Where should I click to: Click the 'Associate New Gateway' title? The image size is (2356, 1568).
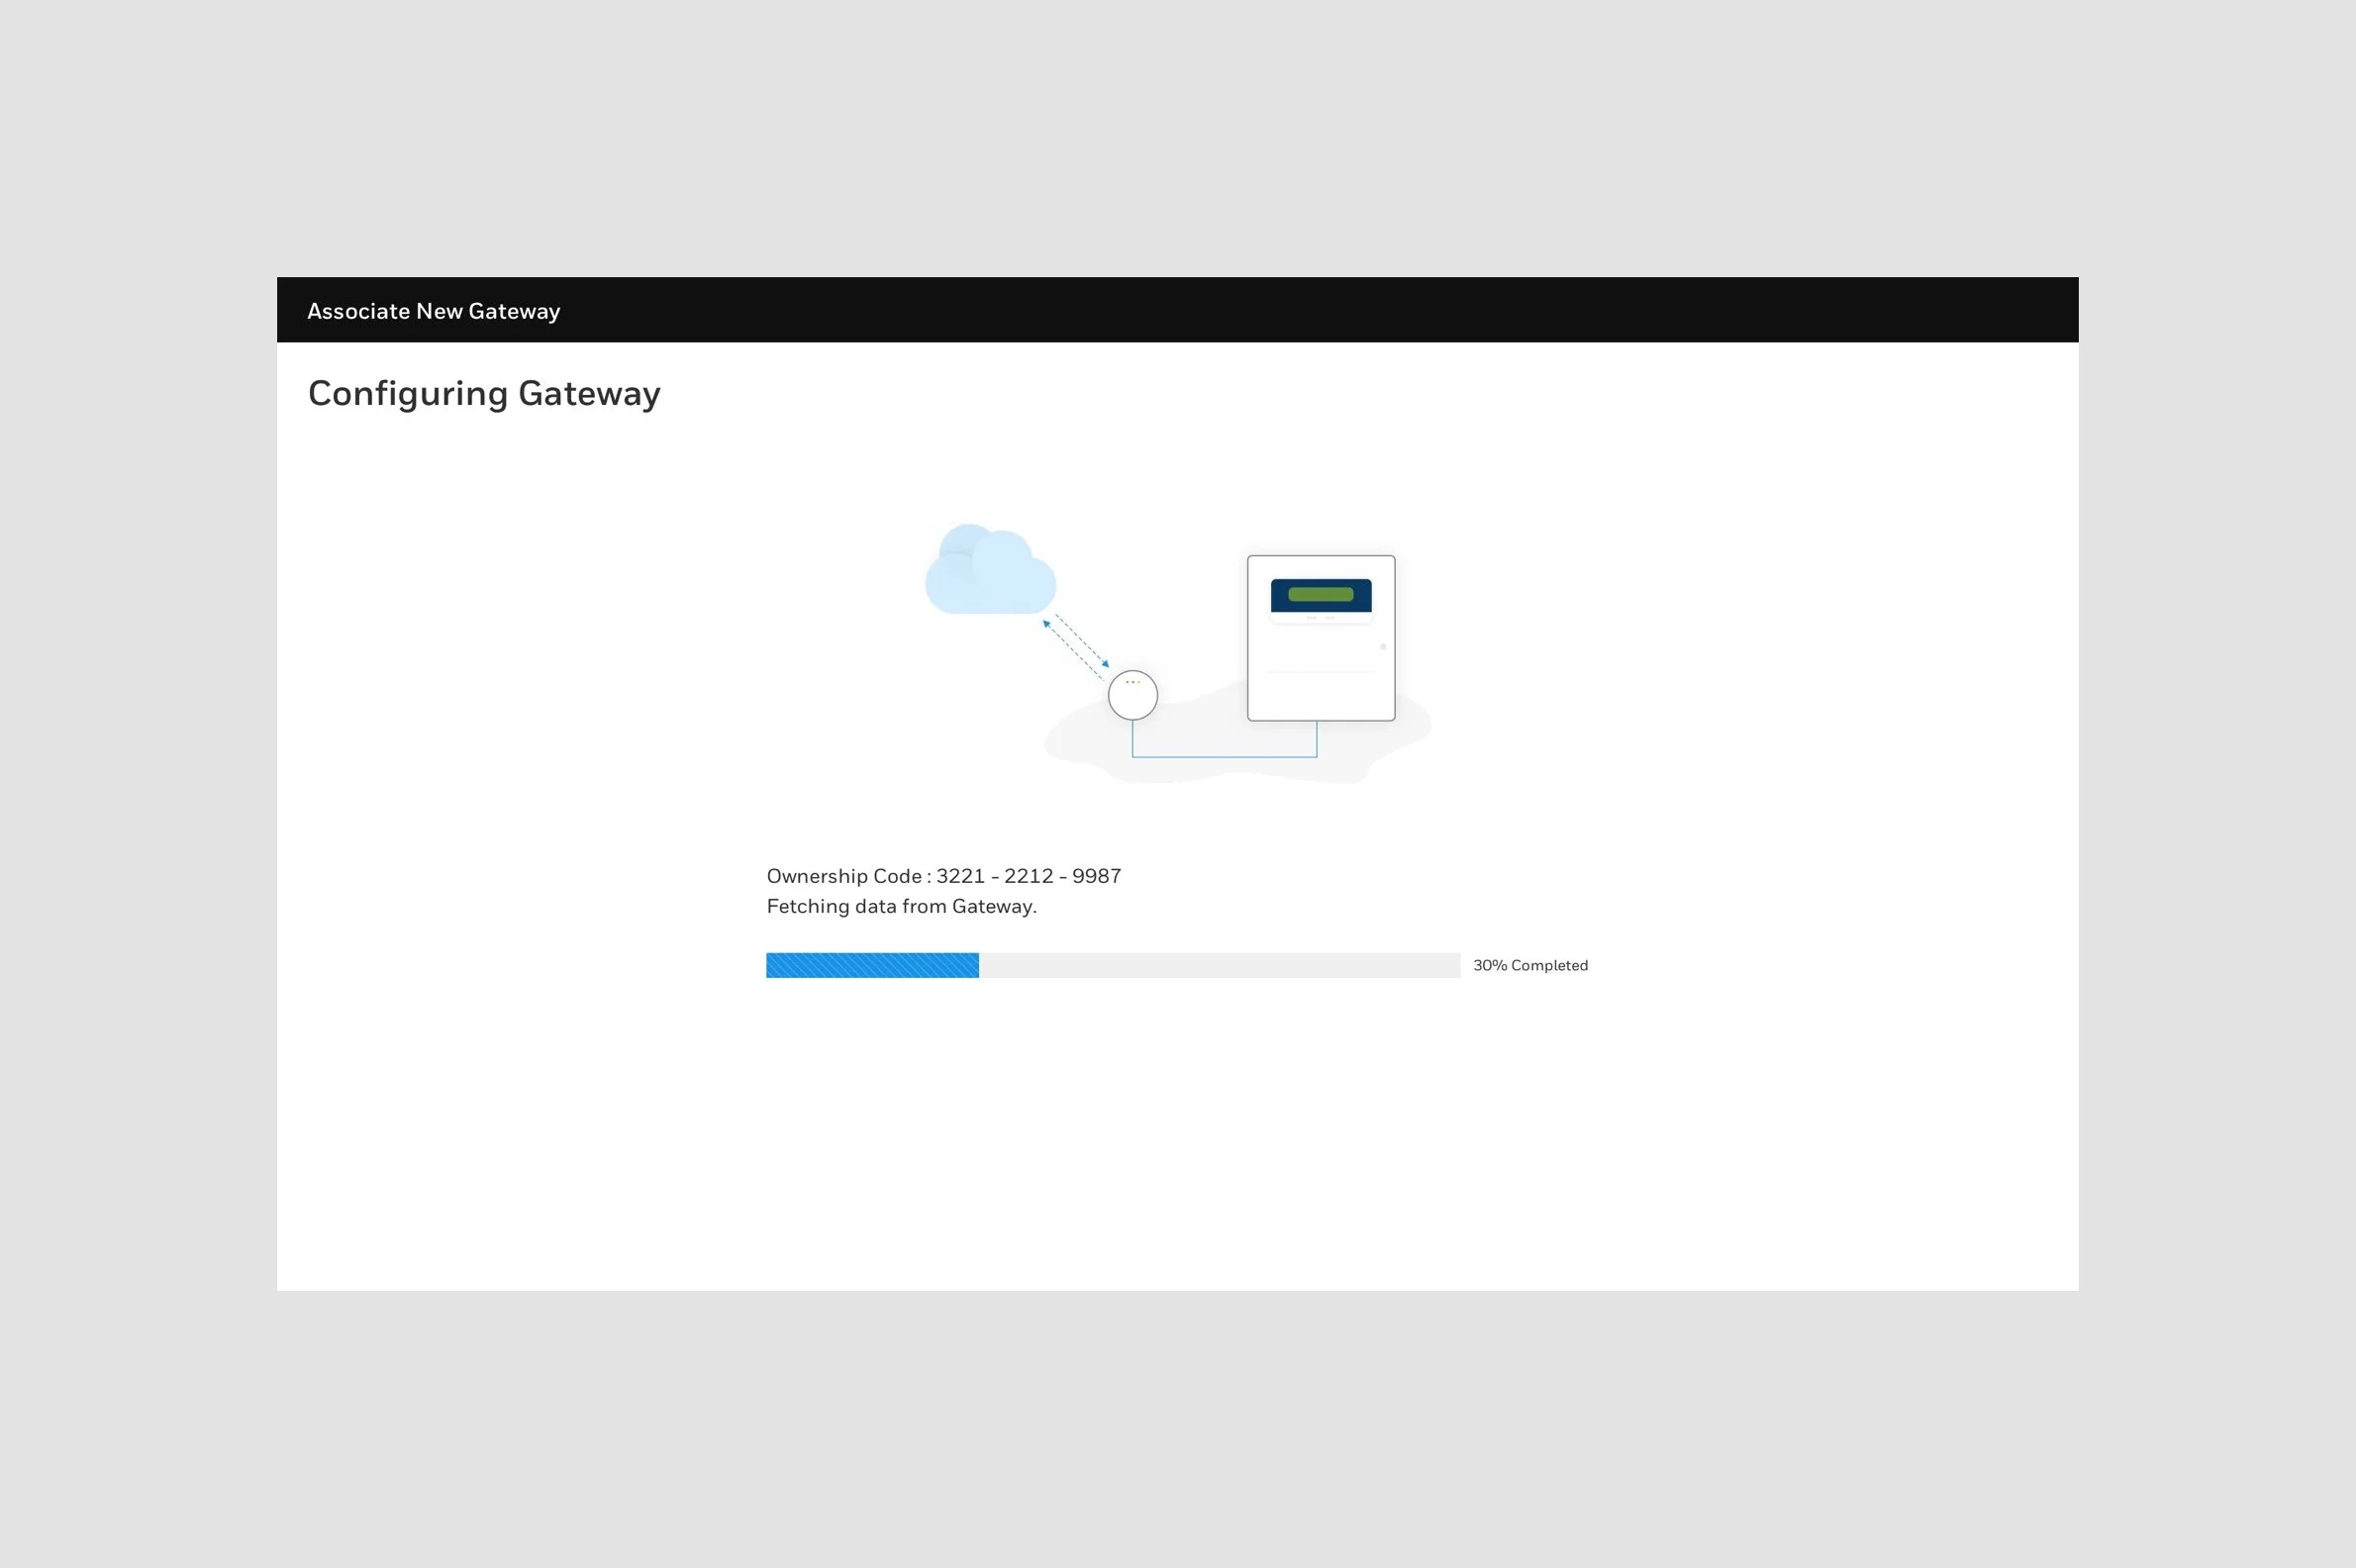click(x=433, y=311)
